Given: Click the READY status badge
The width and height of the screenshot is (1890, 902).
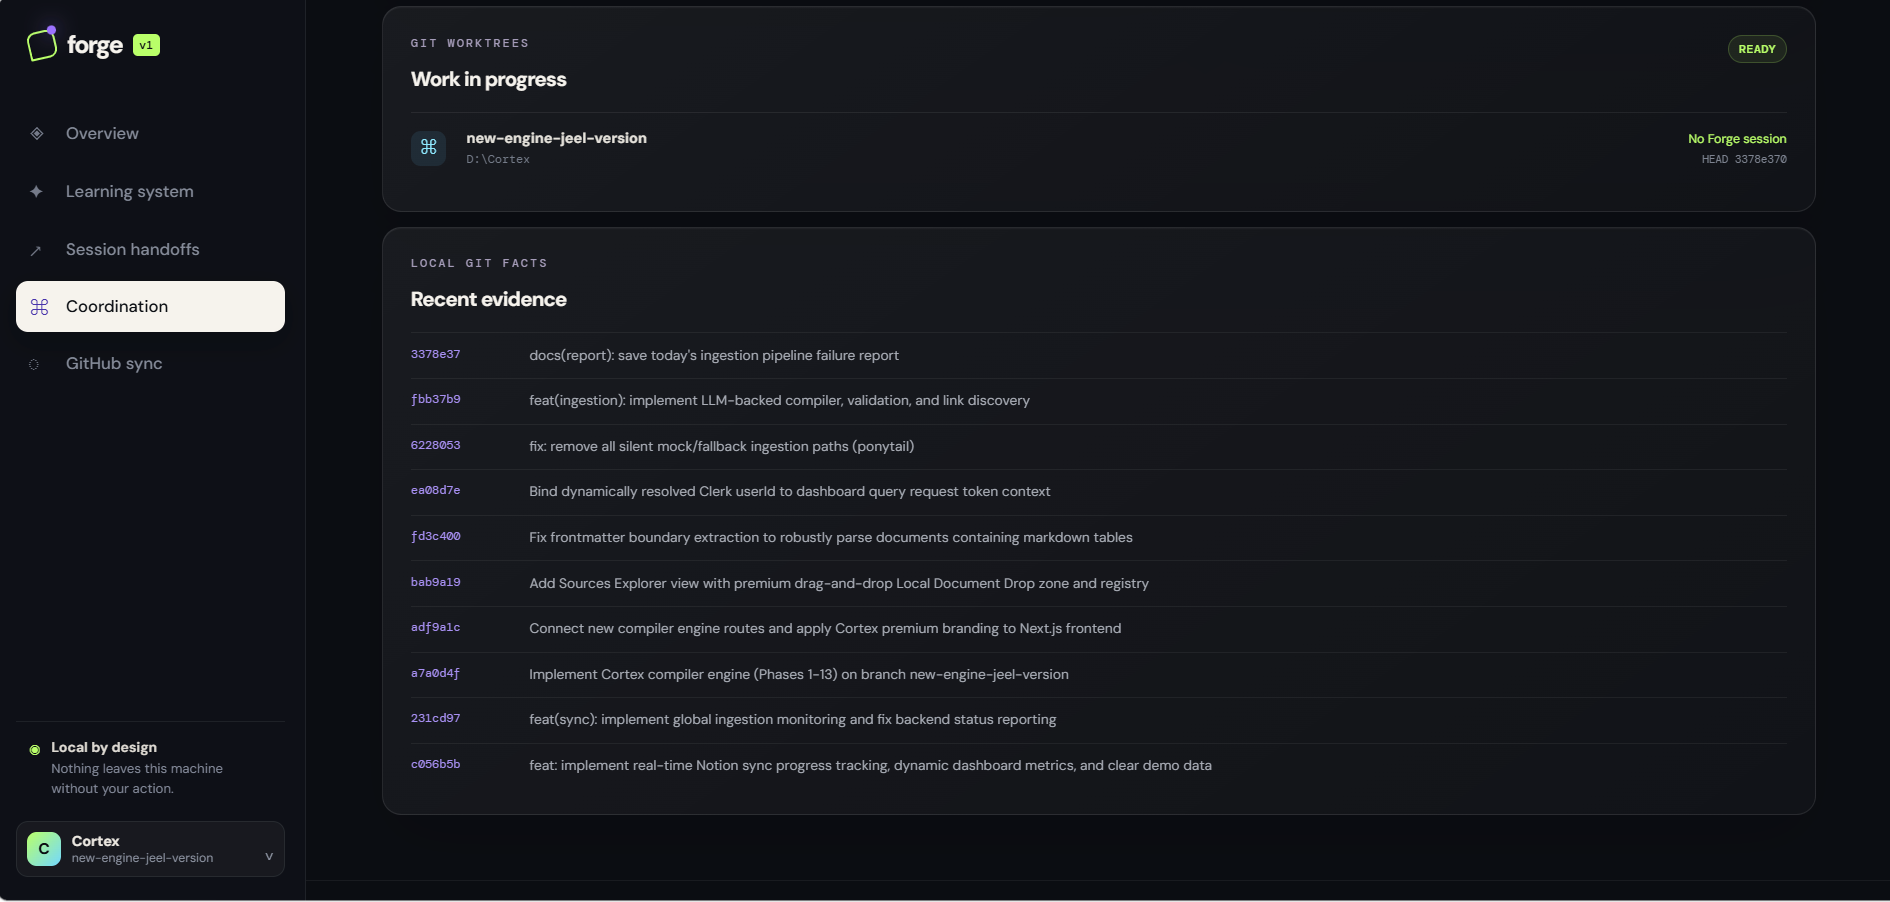Looking at the screenshot, I should click(1757, 49).
